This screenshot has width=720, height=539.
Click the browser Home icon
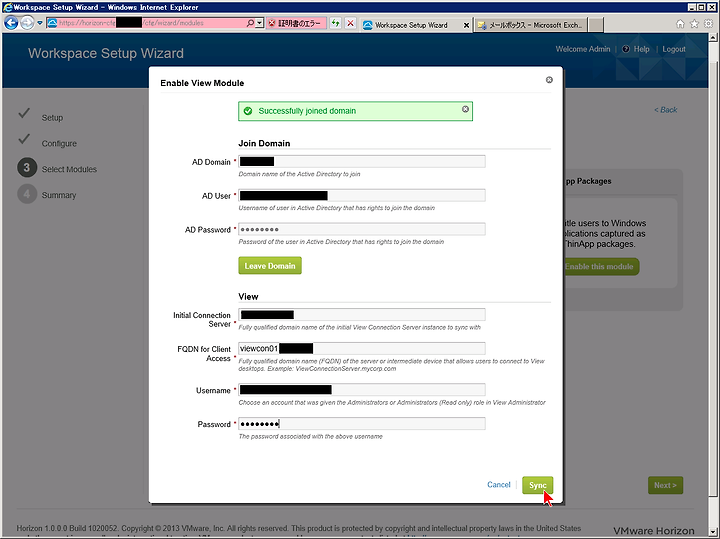pos(680,24)
